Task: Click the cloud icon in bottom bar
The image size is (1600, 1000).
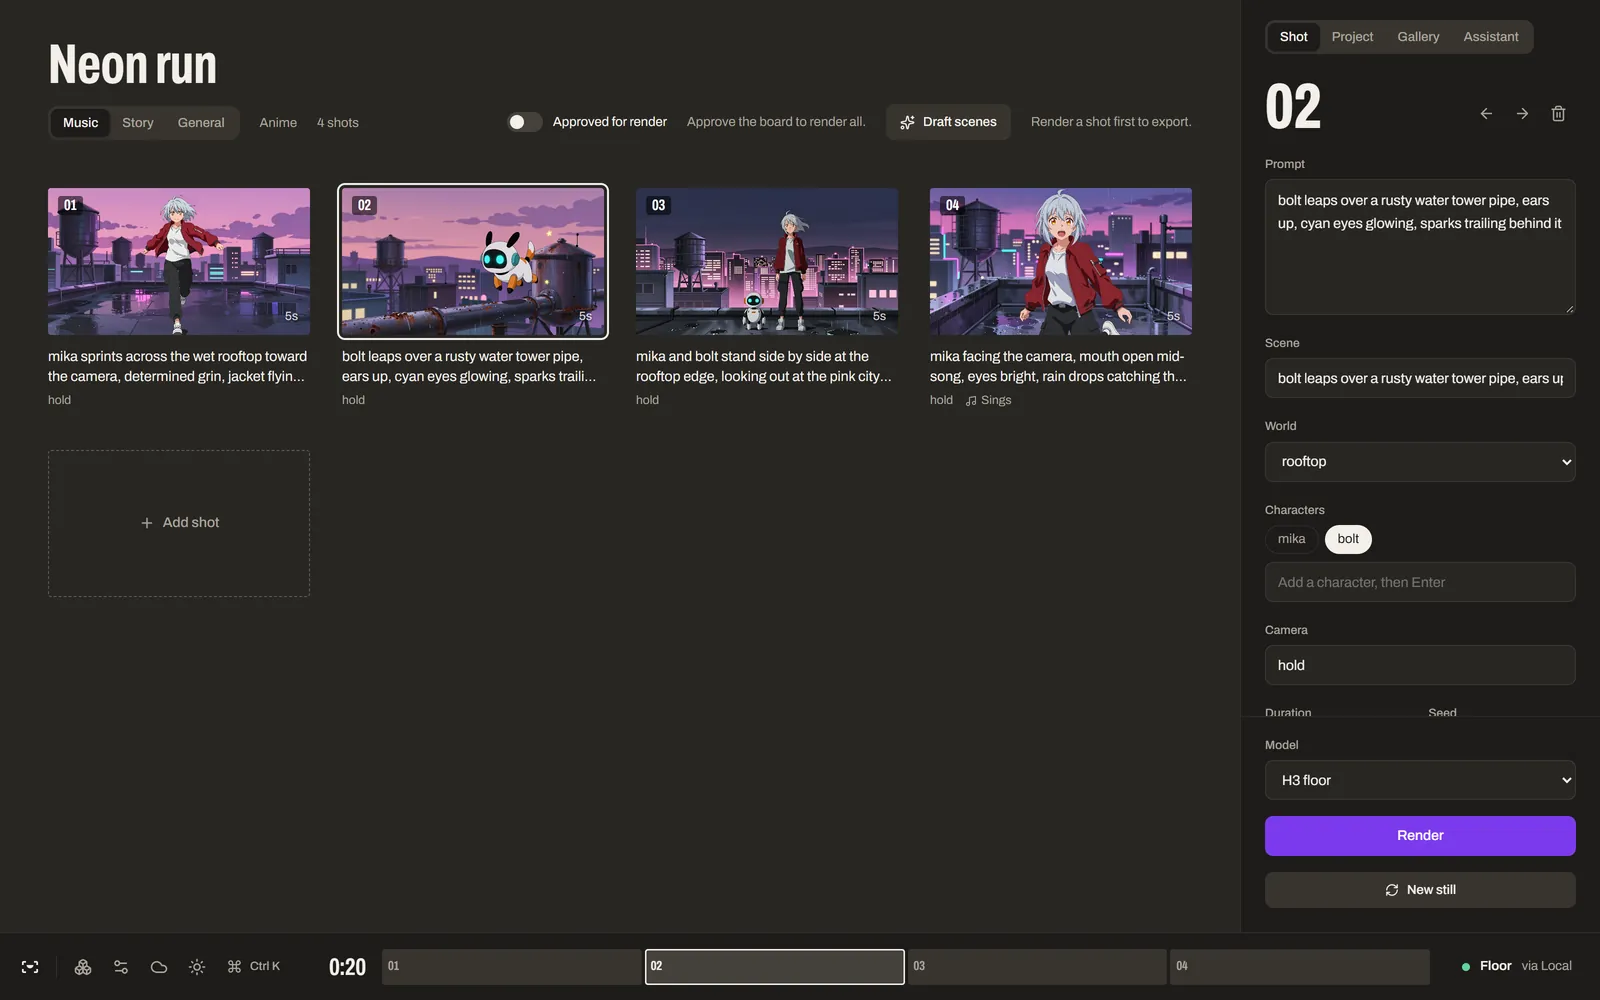Action: (159, 967)
